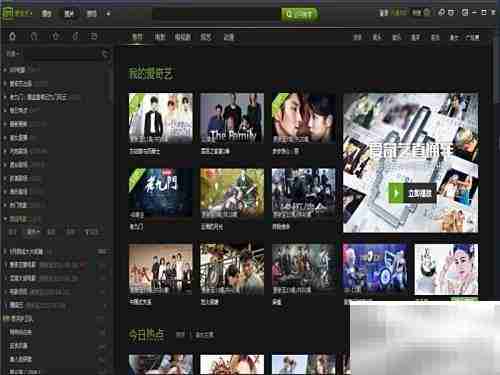Open the blue stage-lit show thumbnail

click(x=375, y=269)
